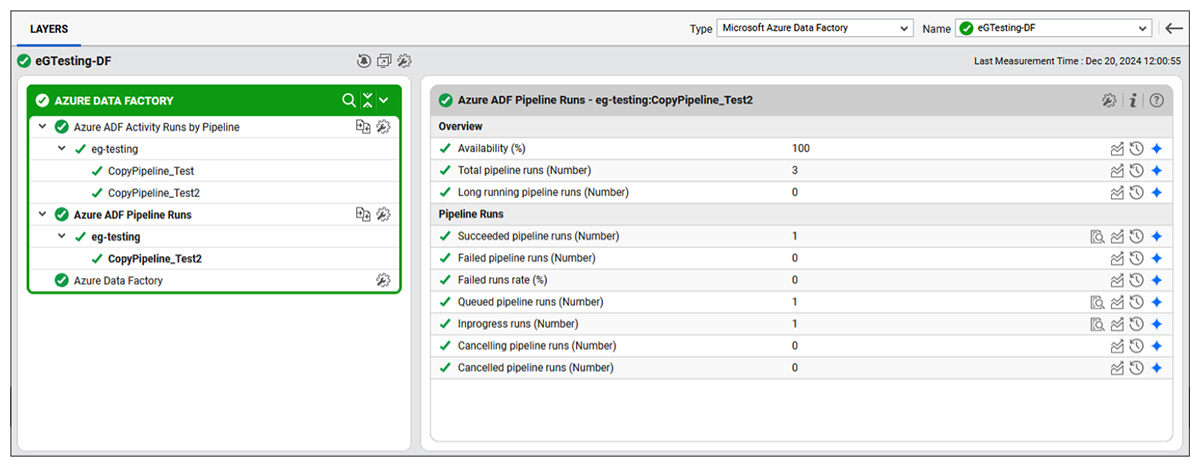Click the alarm icon next to eGTesting-DF title
1200x467 pixels.
point(364,62)
